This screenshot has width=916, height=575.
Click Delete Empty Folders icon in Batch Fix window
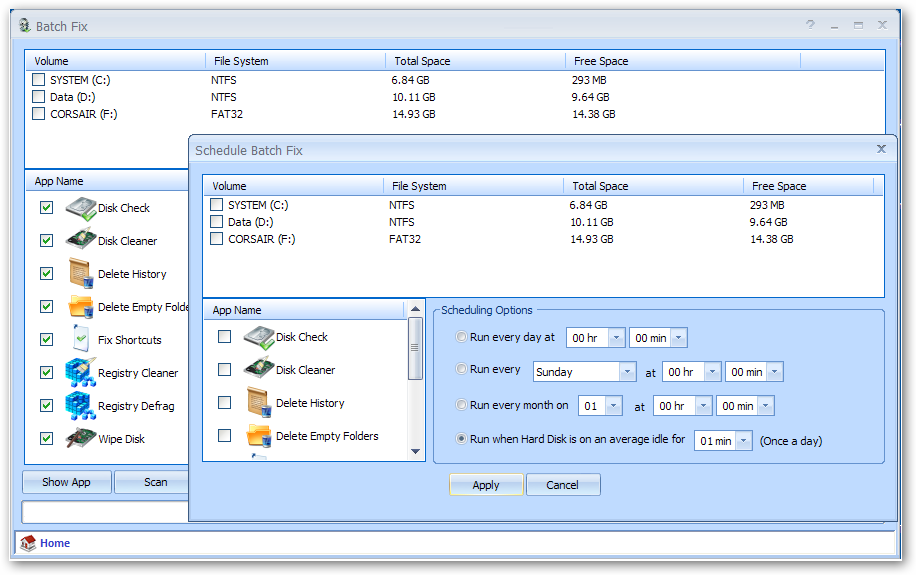tap(81, 306)
